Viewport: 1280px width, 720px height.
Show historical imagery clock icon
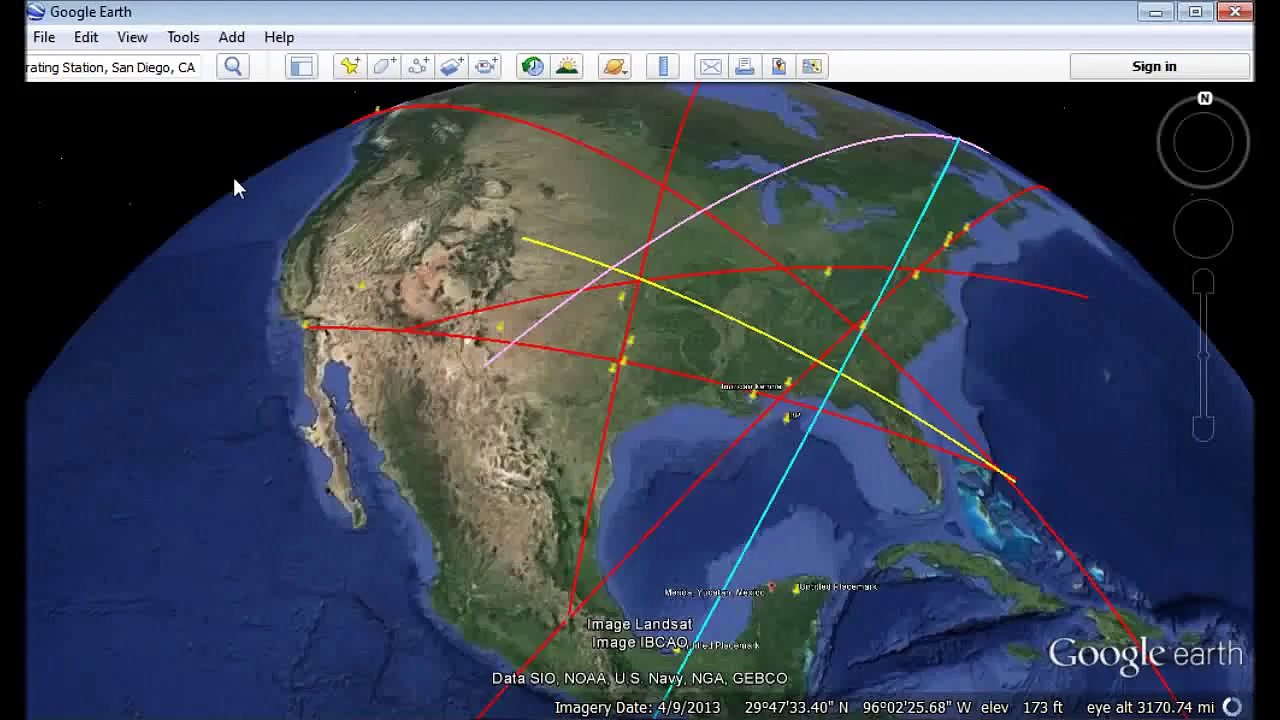pos(532,67)
